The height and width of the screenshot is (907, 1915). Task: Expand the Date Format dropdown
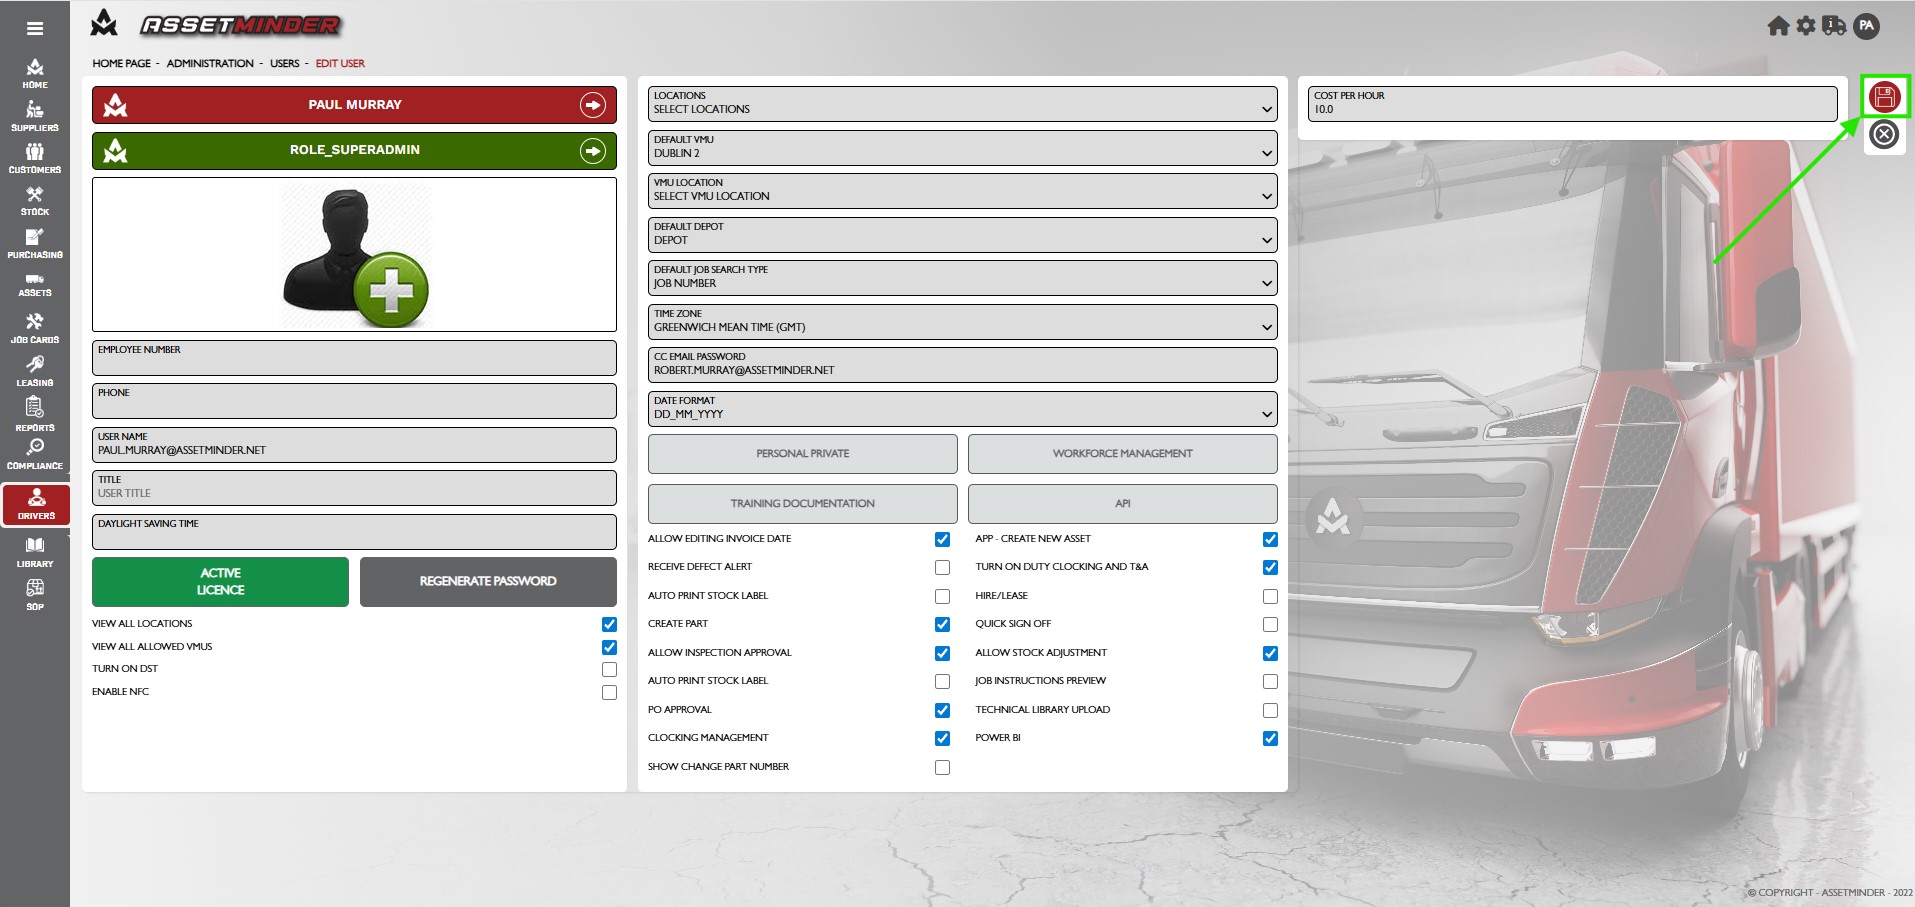[962, 408]
